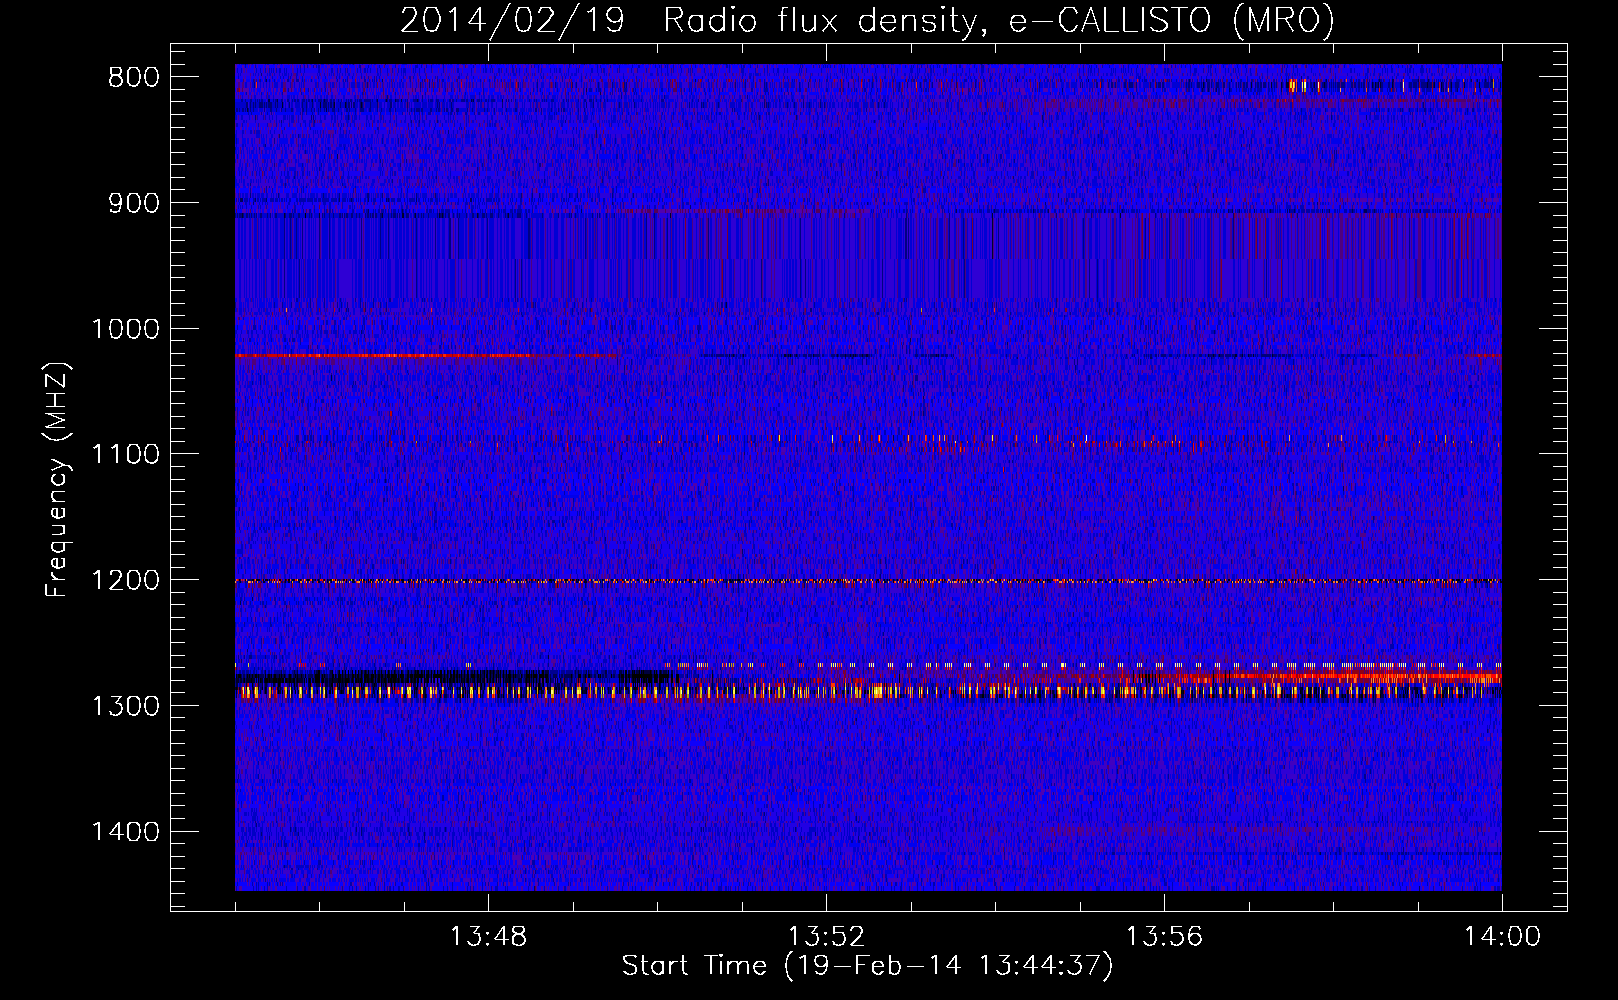Viewport: 1618px width, 1000px height.
Task: Click the bright yellow band near 1290 MHz
Action: click(x=868, y=690)
